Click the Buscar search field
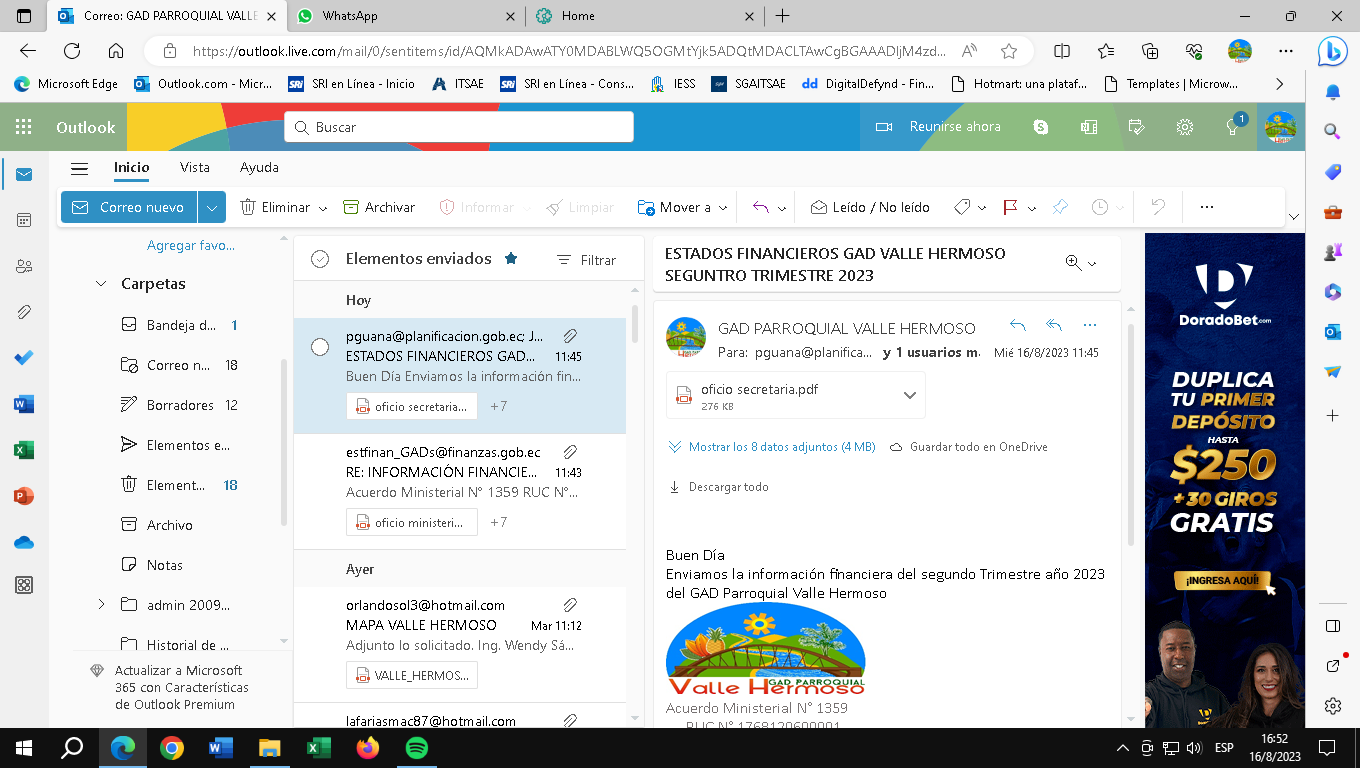Image resolution: width=1360 pixels, height=768 pixels. pyautogui.click(x=460, y=127)
